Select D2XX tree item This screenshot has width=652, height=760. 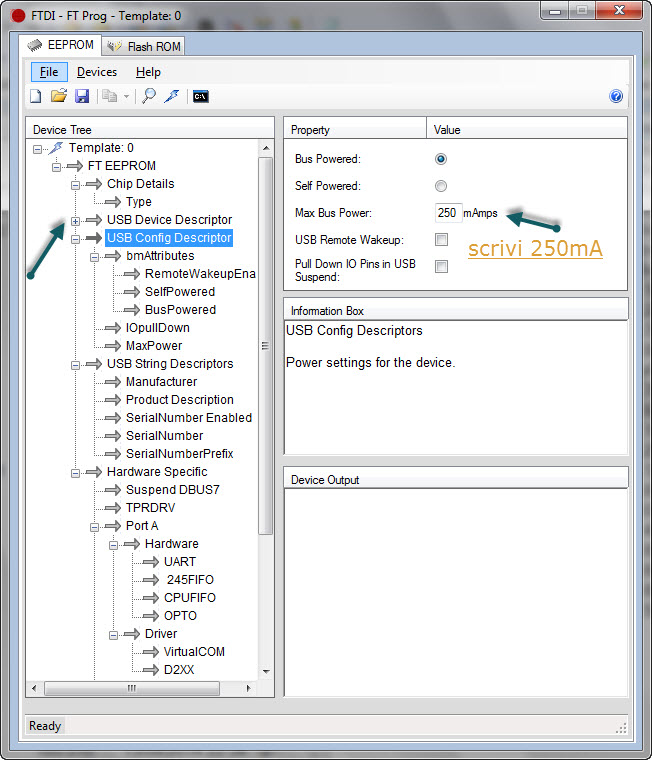pyautogui.click(x=179, y=670)
